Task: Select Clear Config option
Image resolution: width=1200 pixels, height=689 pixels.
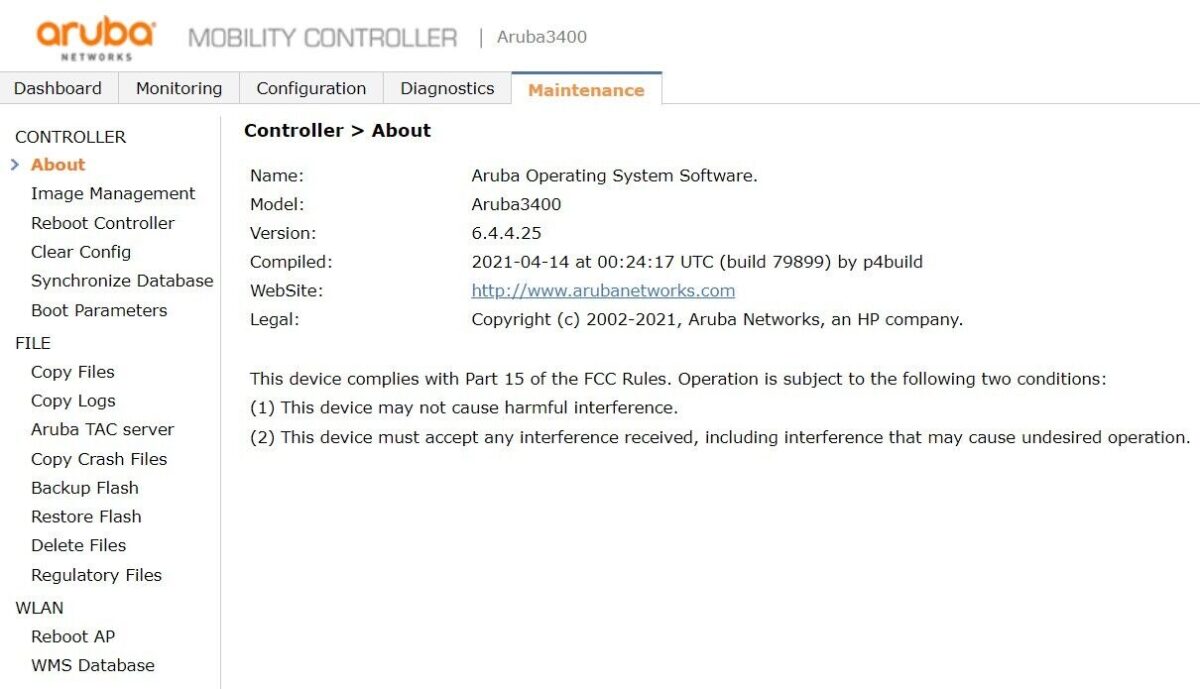Action: [81, 252]
